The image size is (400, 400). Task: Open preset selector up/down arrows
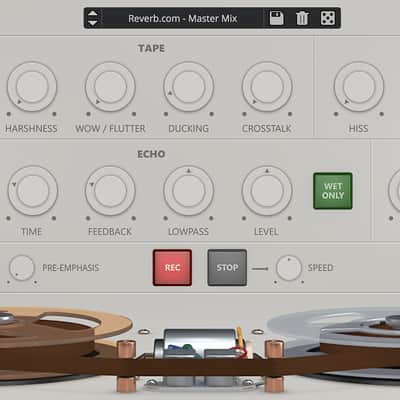tap(93, 18)
